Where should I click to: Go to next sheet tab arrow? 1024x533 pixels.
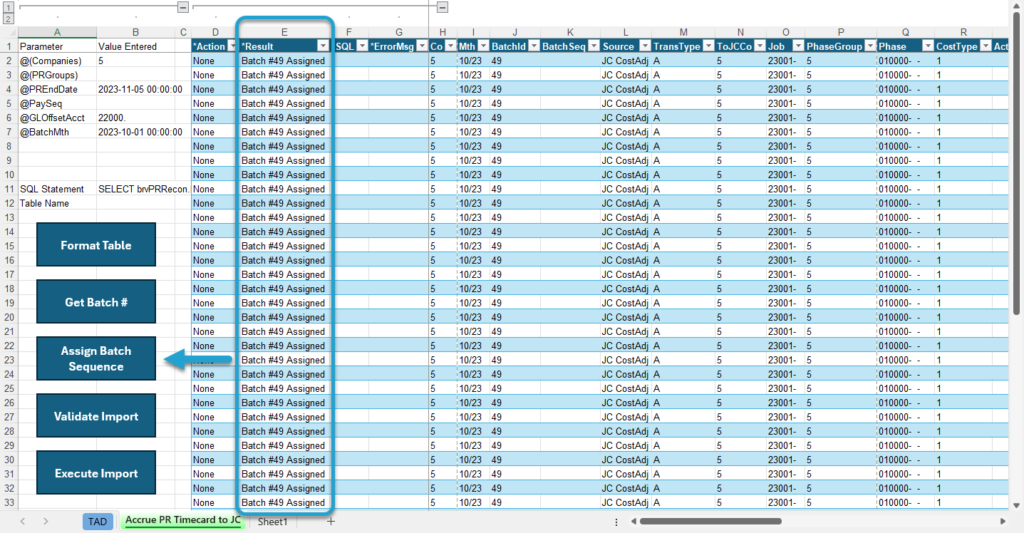click(46, 521)
